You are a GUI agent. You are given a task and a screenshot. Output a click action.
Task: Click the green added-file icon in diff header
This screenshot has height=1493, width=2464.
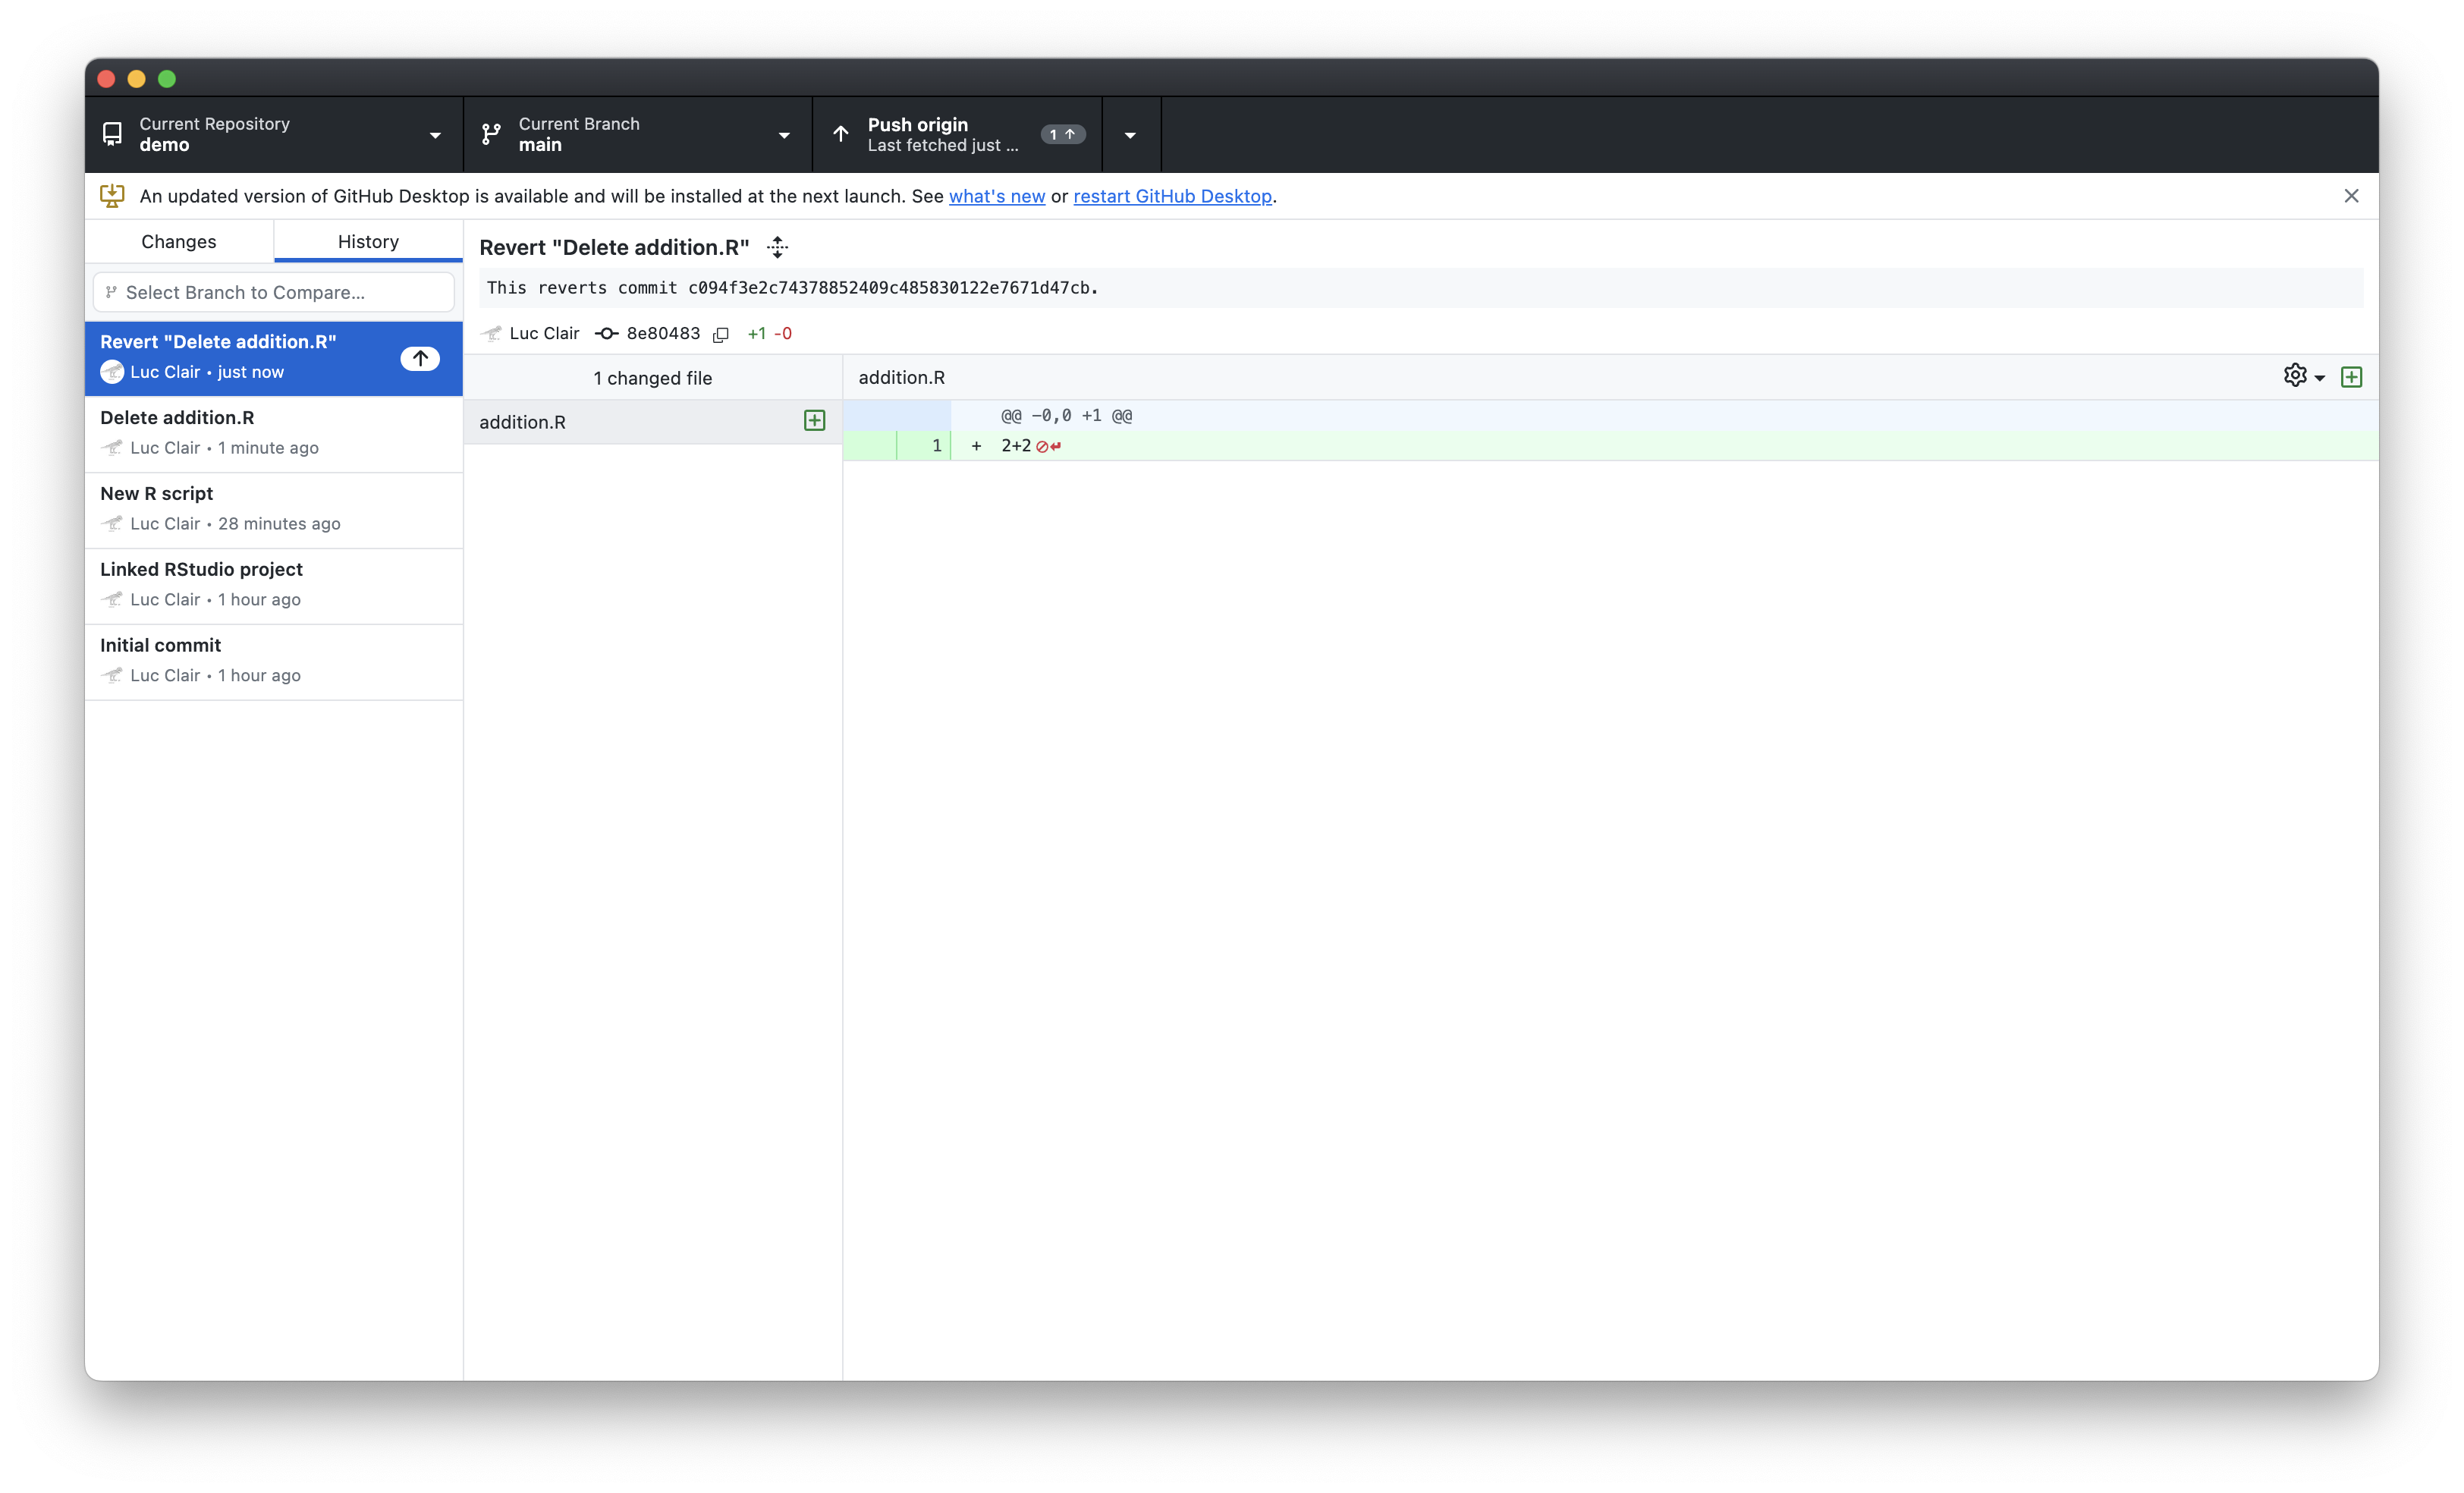(x=2351, y=377)
